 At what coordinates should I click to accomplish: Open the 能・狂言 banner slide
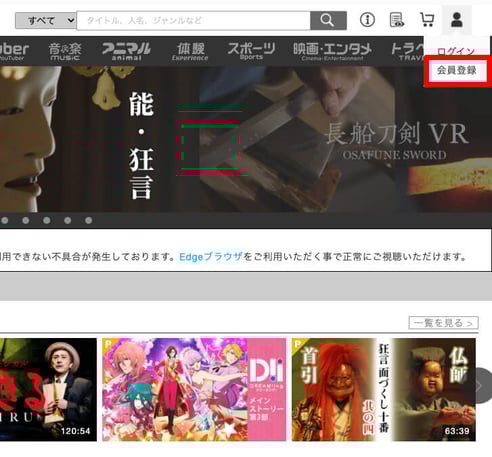point(100,139)
